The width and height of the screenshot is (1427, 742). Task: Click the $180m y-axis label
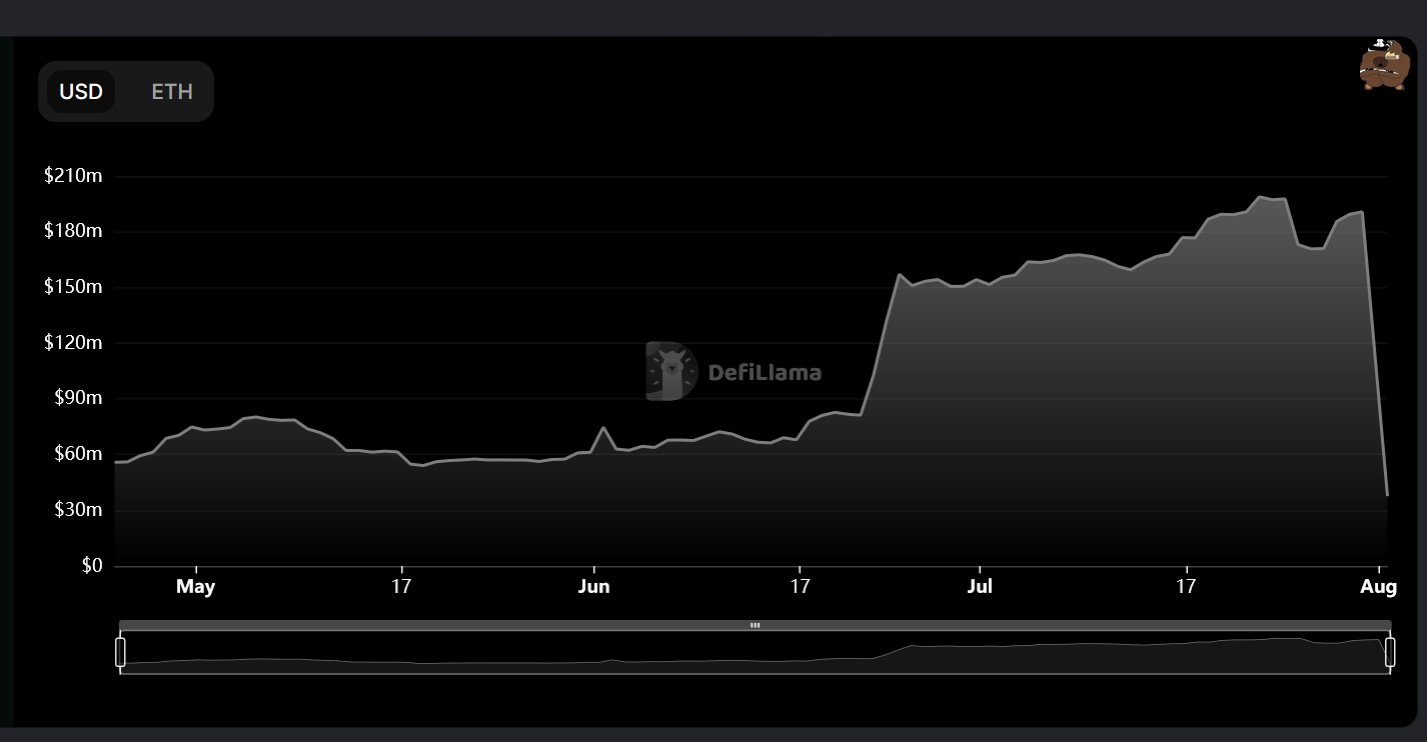[x=73, y=231]
